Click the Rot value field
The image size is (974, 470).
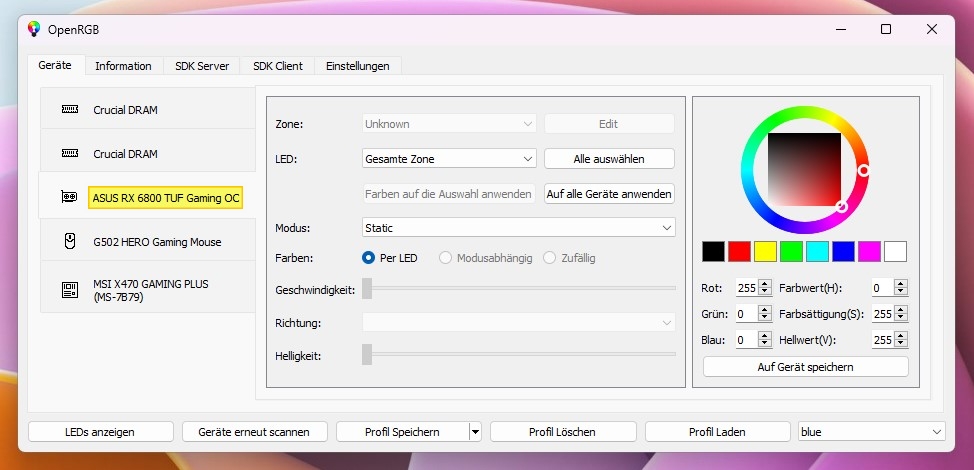point(747,288)
